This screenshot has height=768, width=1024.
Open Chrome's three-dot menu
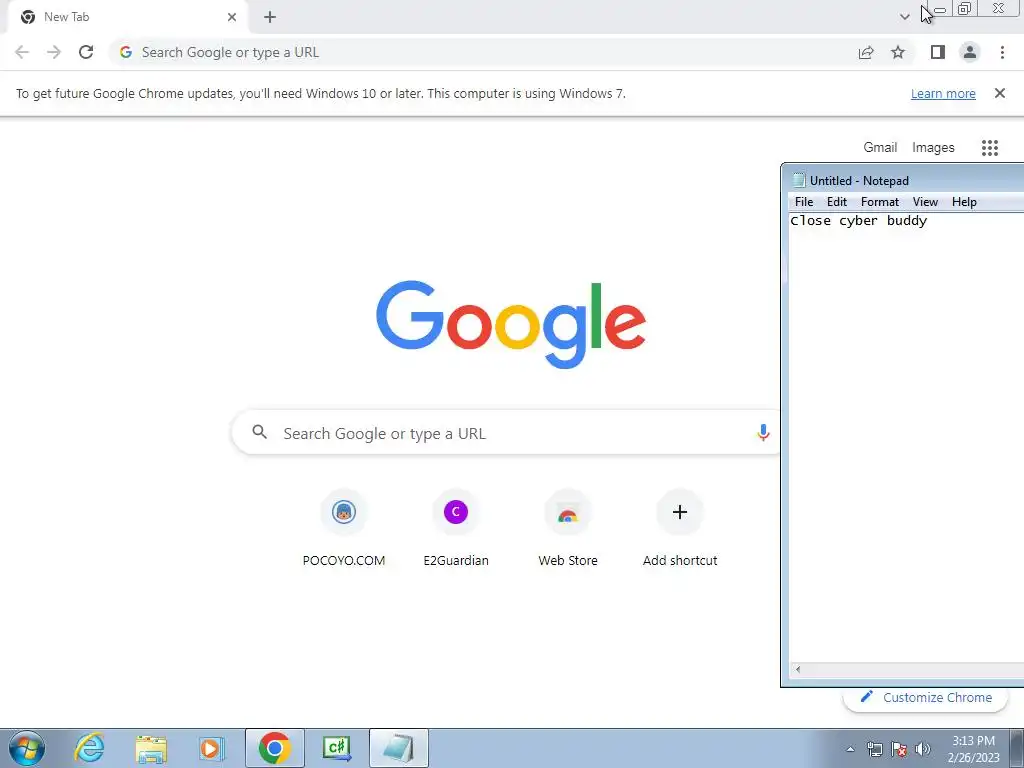point(1002,52)
